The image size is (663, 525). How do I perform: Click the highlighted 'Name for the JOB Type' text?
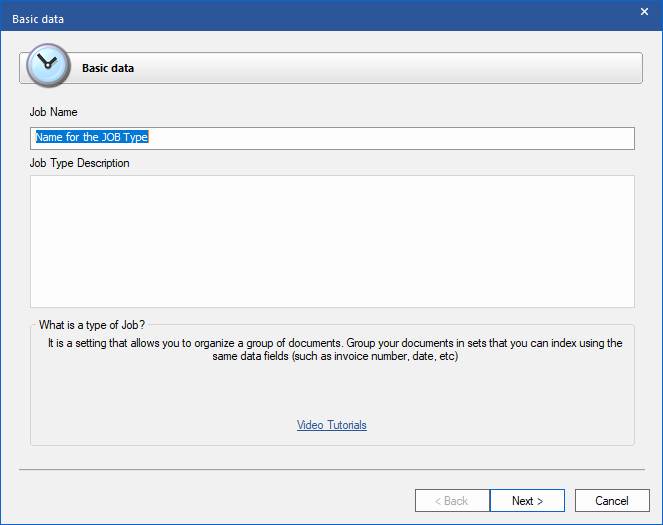pos(92,138)
